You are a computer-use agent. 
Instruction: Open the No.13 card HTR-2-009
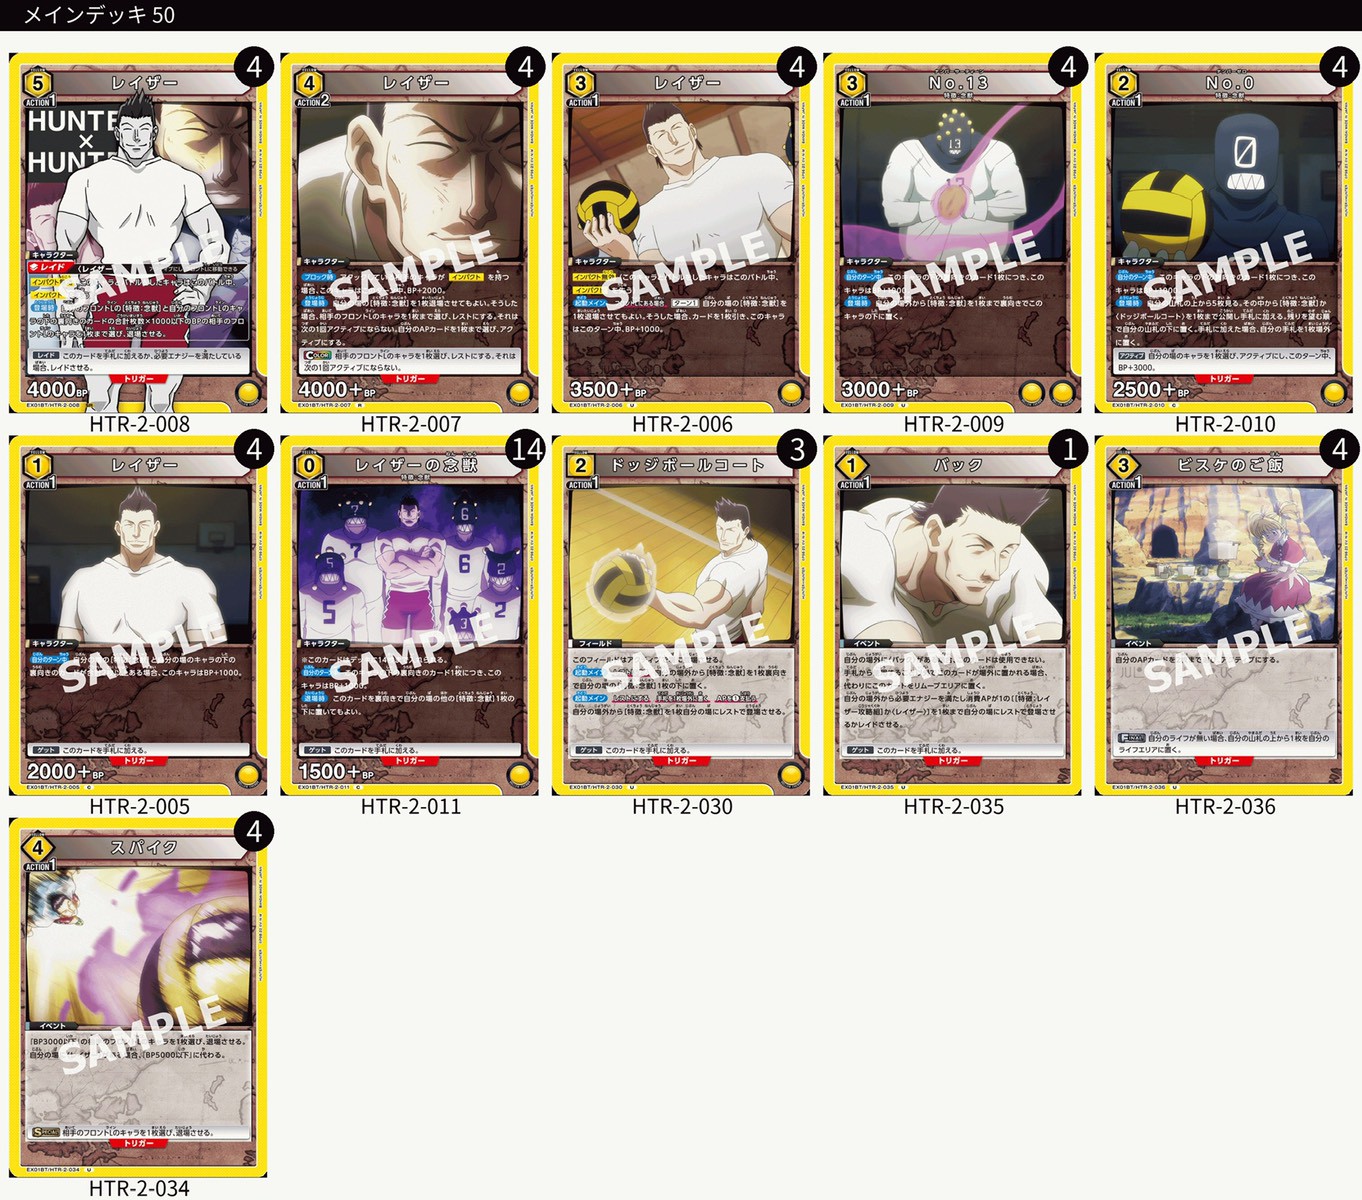pyautogui.click(x=953, y=233)
